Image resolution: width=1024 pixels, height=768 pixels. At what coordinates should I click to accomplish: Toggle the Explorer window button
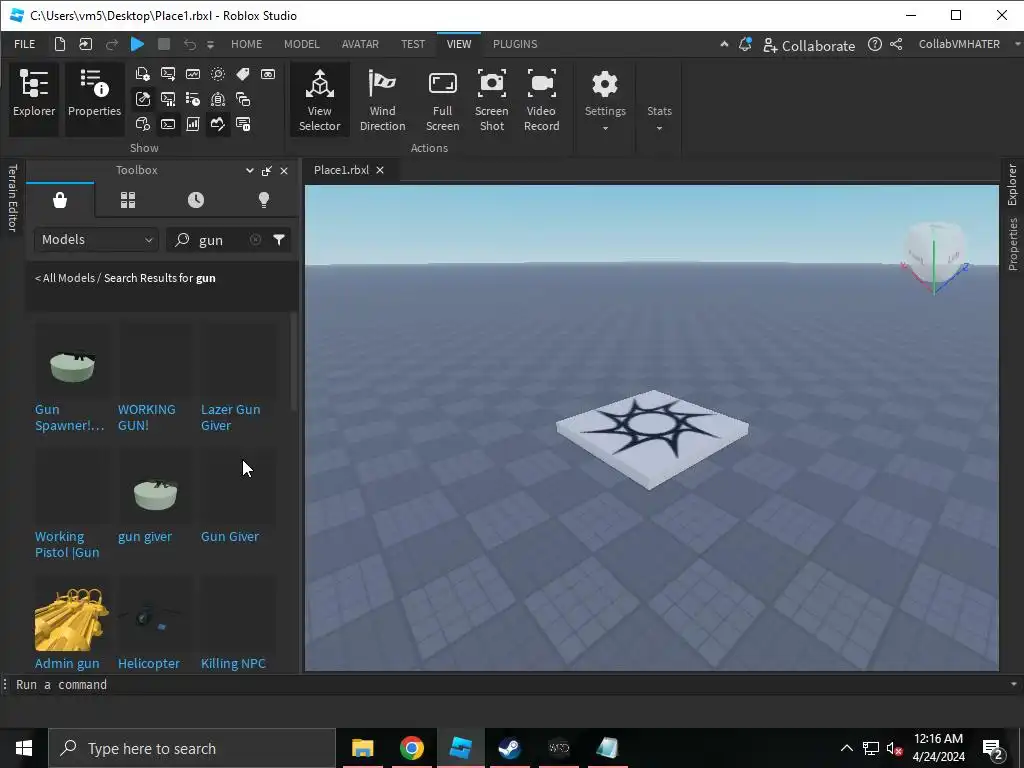(x=34, y=99)
